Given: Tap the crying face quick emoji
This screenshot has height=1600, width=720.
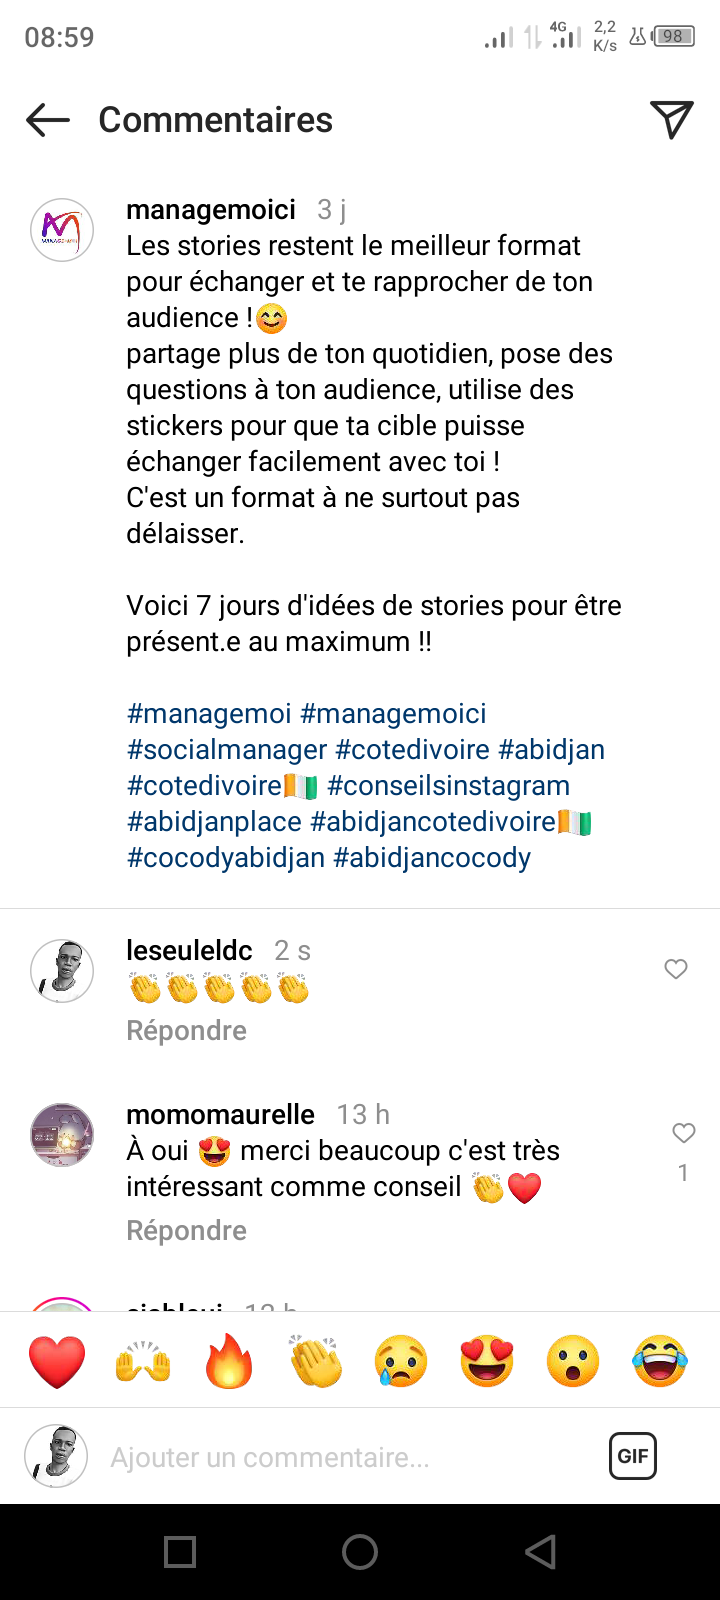Looking at the screenshot, I should click(401, 1361).
